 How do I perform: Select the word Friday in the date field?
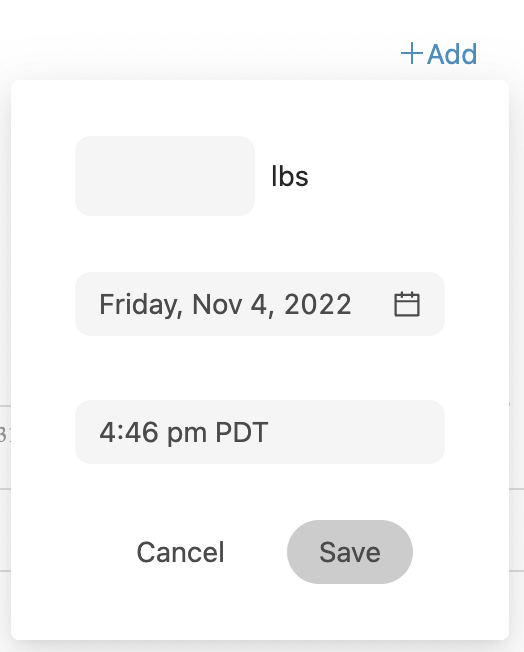pyautogui.click(x=141, y=305)
